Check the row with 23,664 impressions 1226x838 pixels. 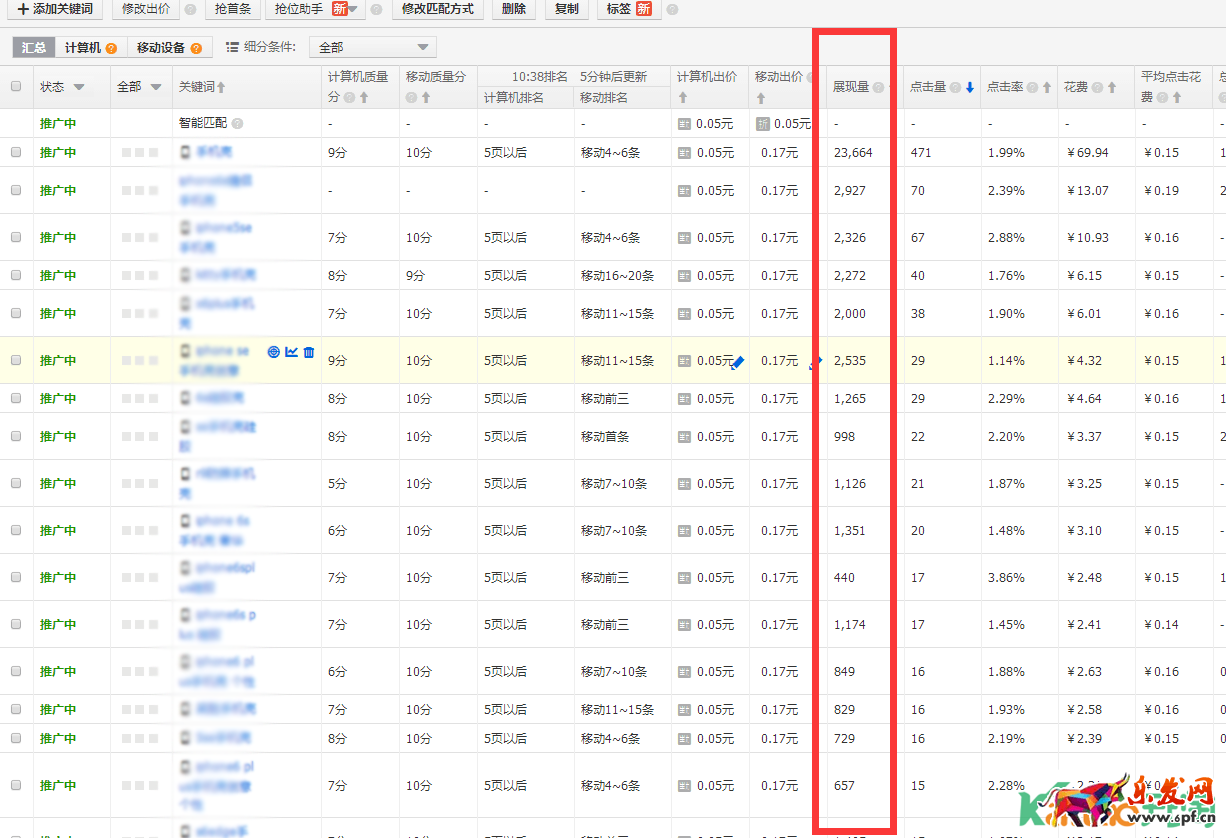tap(16, 152)
